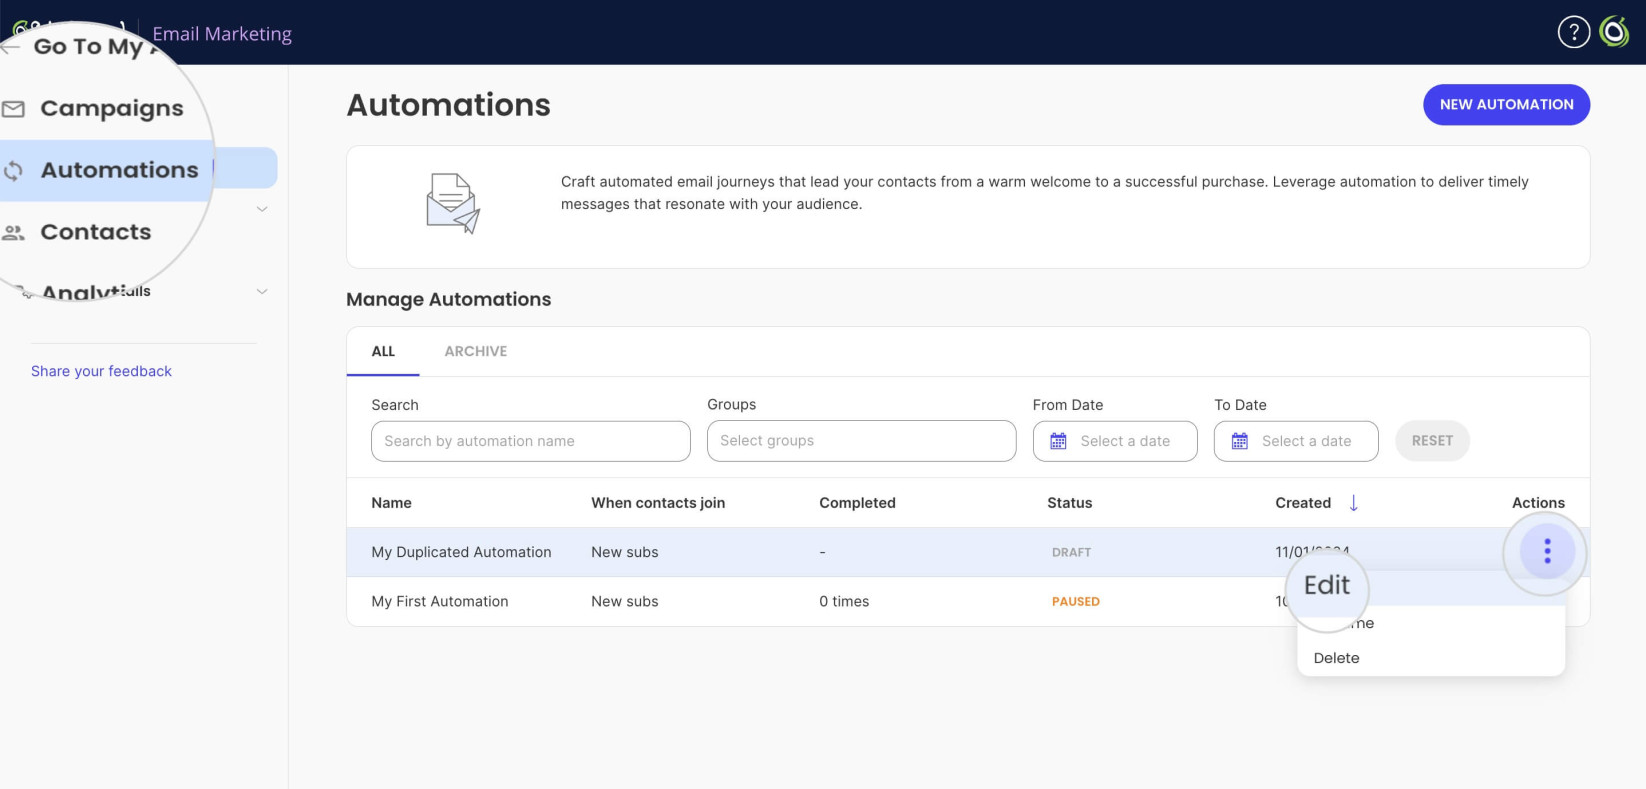Click the Status column header
The height and width of the screenshot is (789, 1646).
[x=1069, y=503]
